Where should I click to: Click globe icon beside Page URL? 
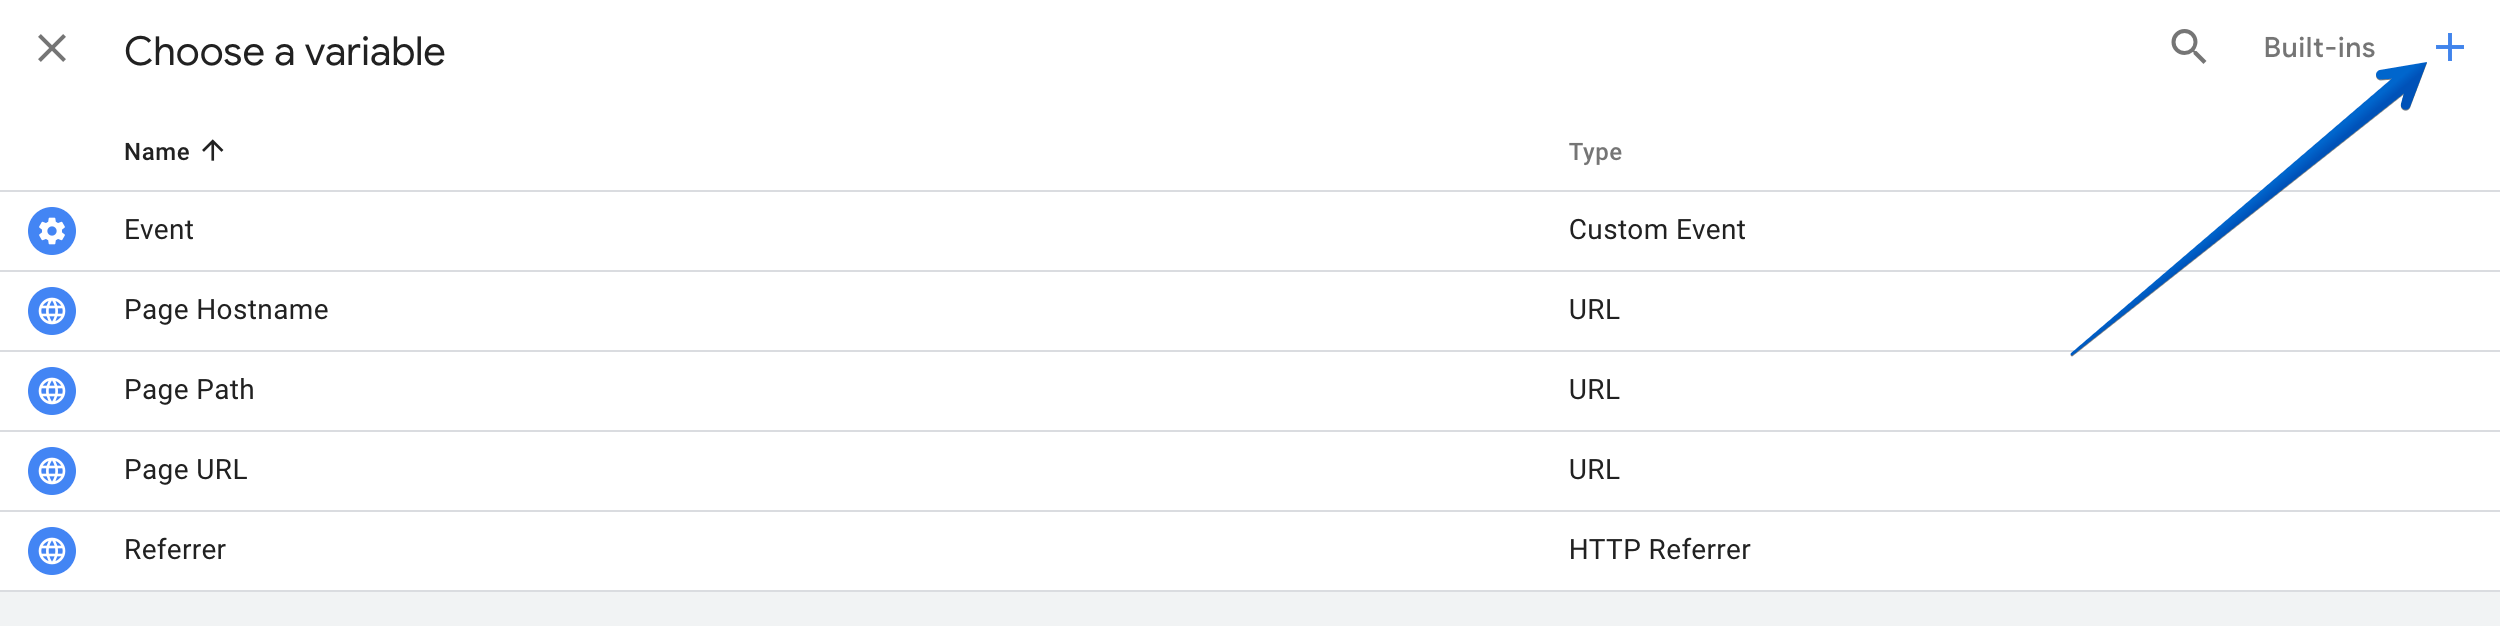click(52, 471)
